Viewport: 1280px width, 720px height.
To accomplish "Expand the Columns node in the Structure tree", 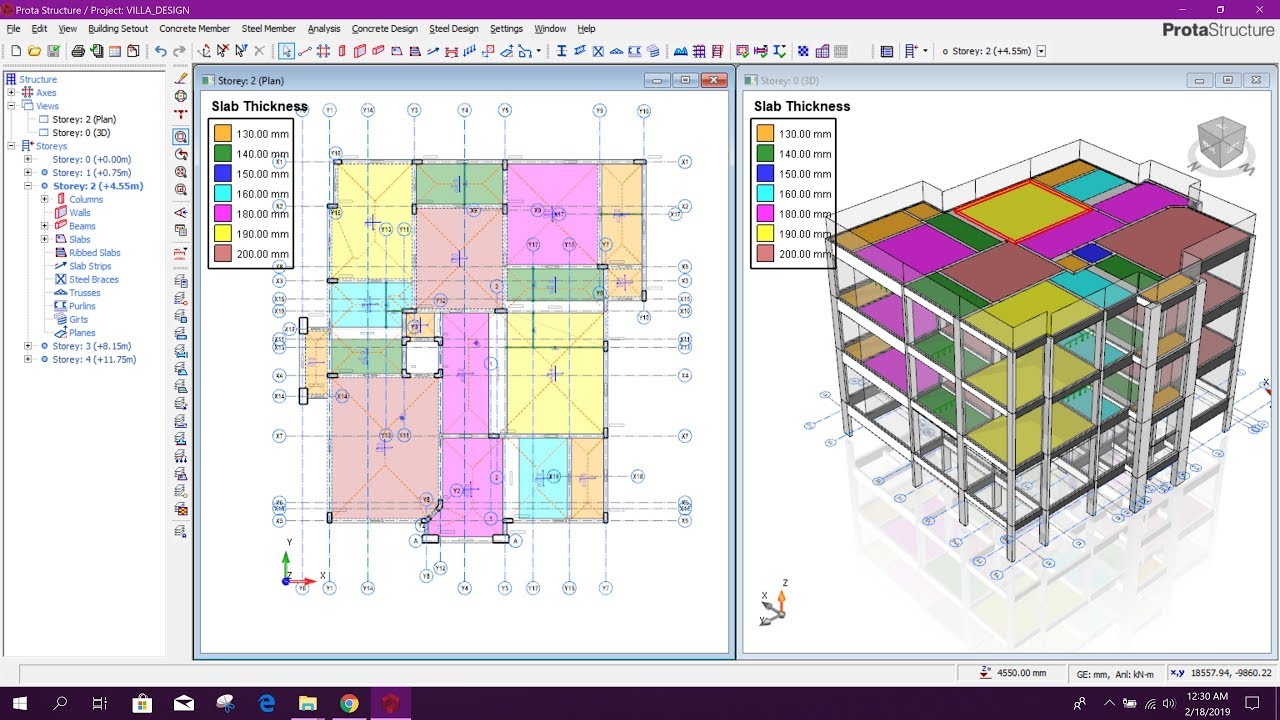I will tap(43, 199).
